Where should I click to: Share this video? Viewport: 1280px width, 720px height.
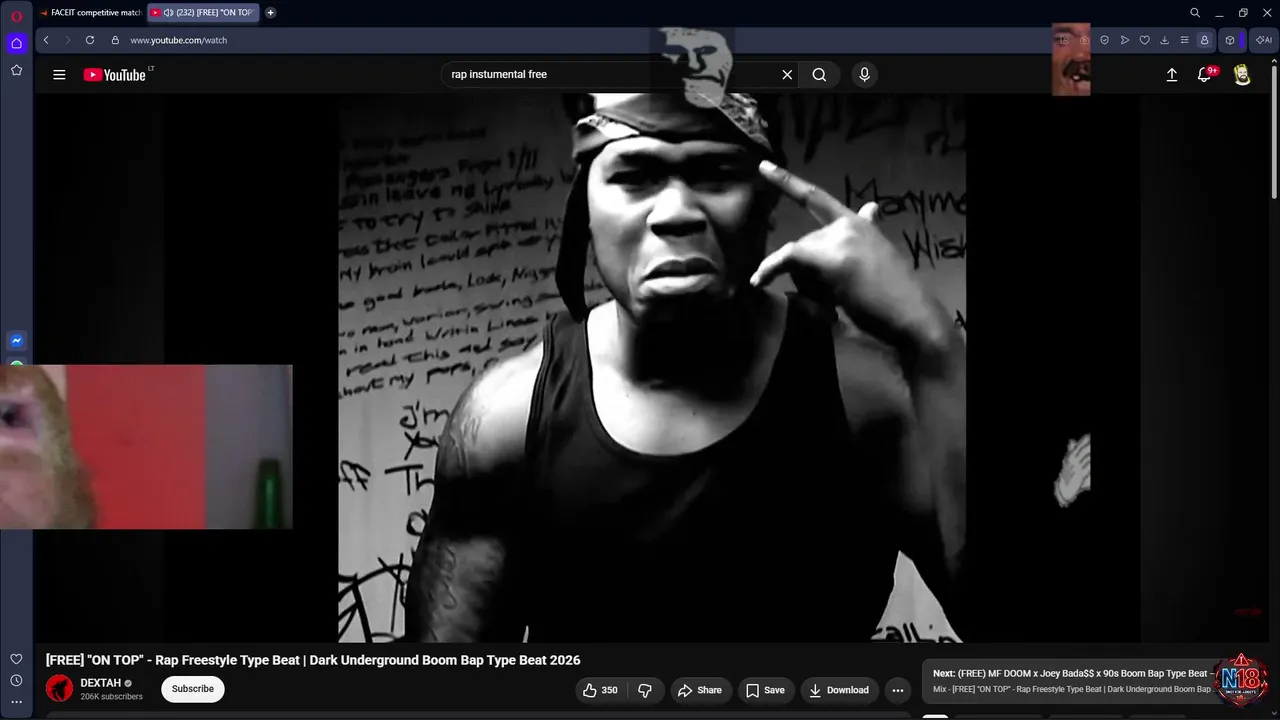699,690
